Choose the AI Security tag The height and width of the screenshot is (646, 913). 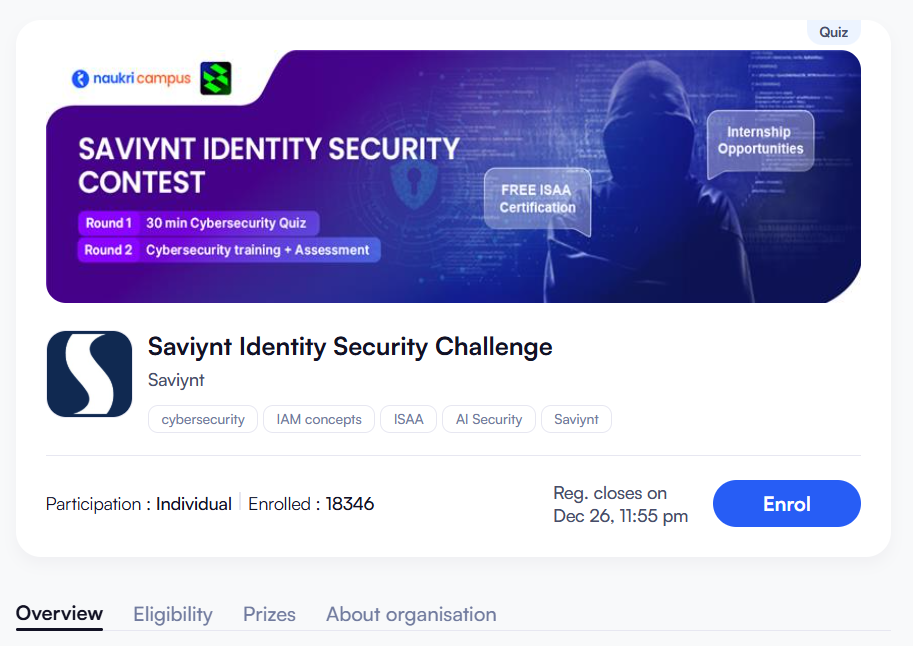tap(489, 419)
